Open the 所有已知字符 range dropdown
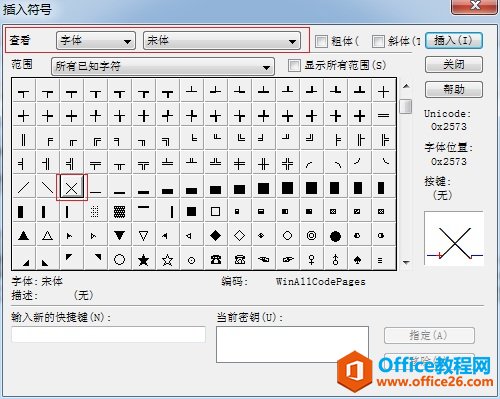This screenshot has width=500, height=399. coord(163,66)
